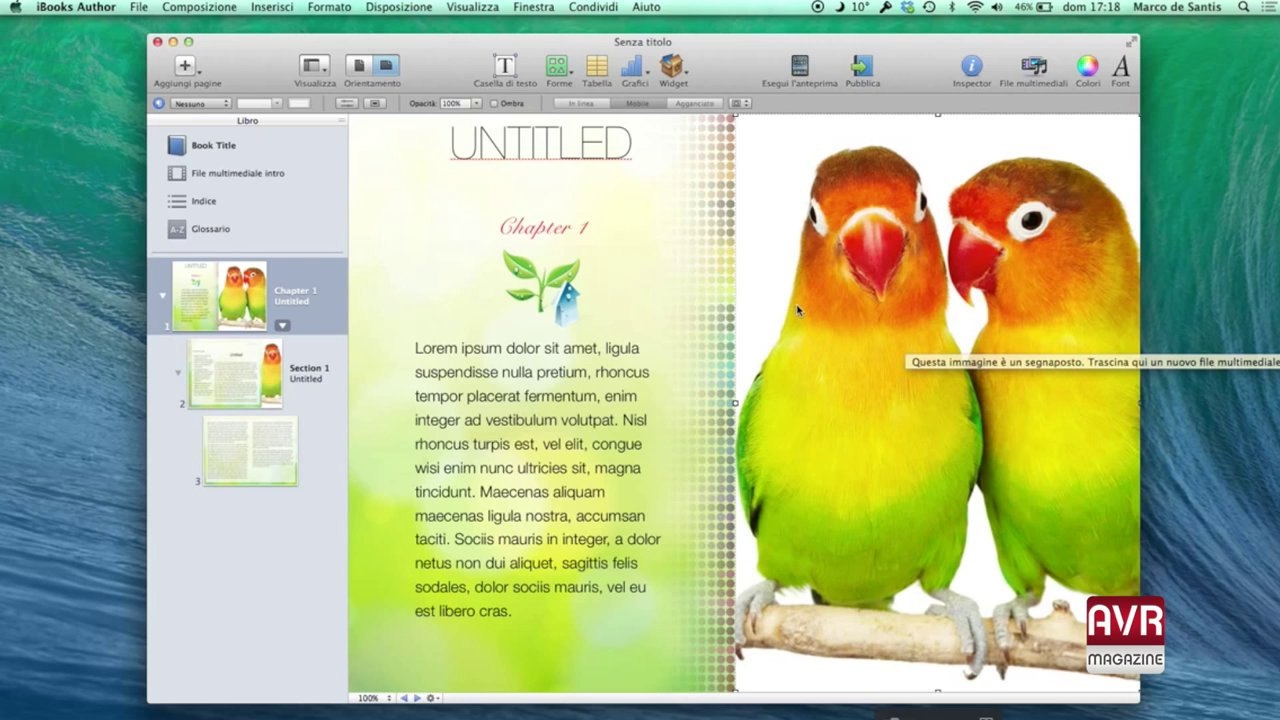
Task: Select the Section 1 page thumbnail
Action: (236, 373)
